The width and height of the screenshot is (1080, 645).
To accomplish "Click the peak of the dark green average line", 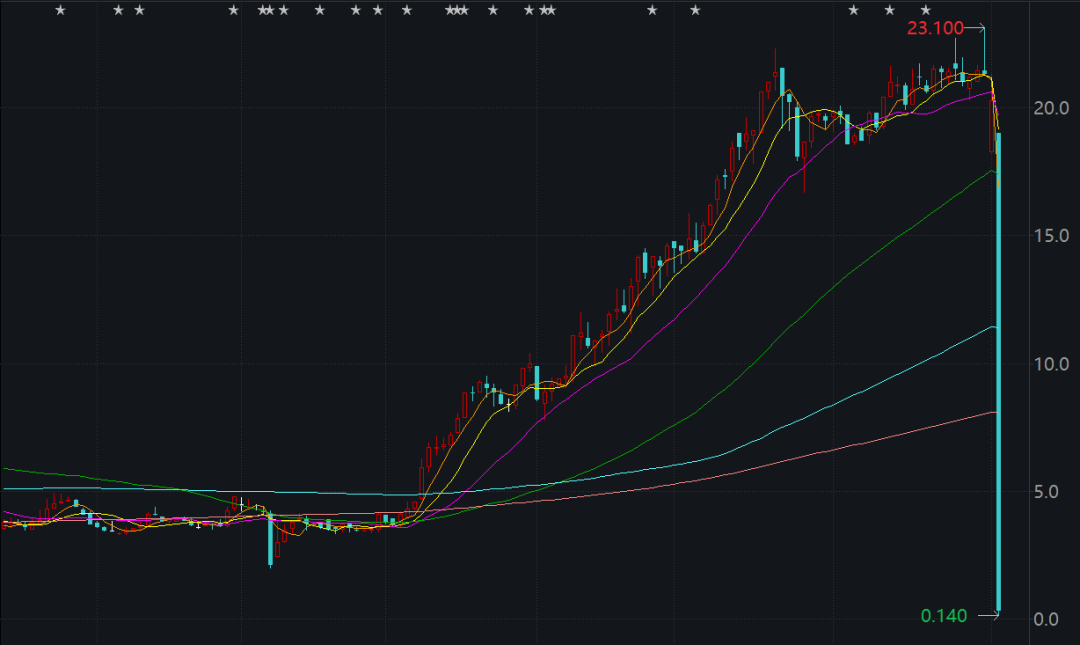I will [993, 171].
